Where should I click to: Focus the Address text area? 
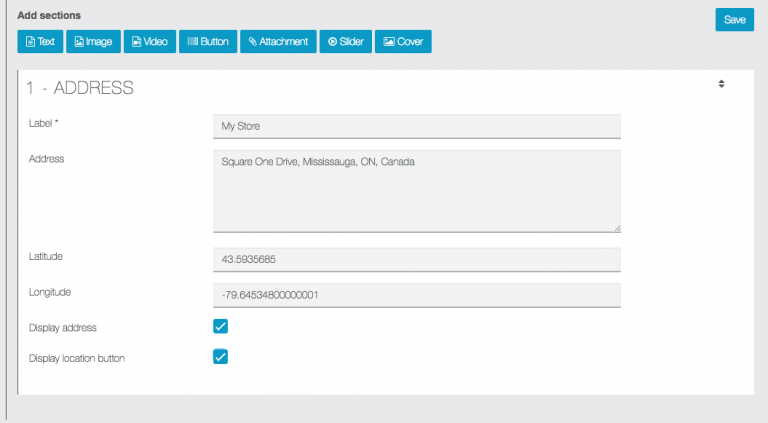point(416,191)
